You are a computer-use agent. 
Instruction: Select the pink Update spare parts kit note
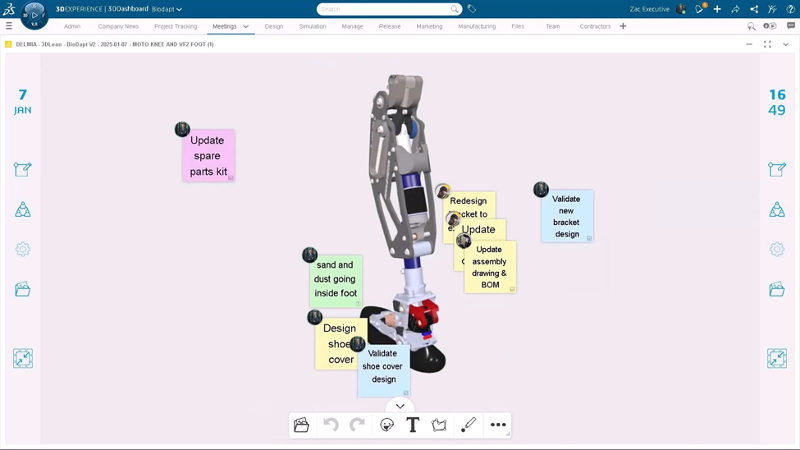click(x=208, y=156)
